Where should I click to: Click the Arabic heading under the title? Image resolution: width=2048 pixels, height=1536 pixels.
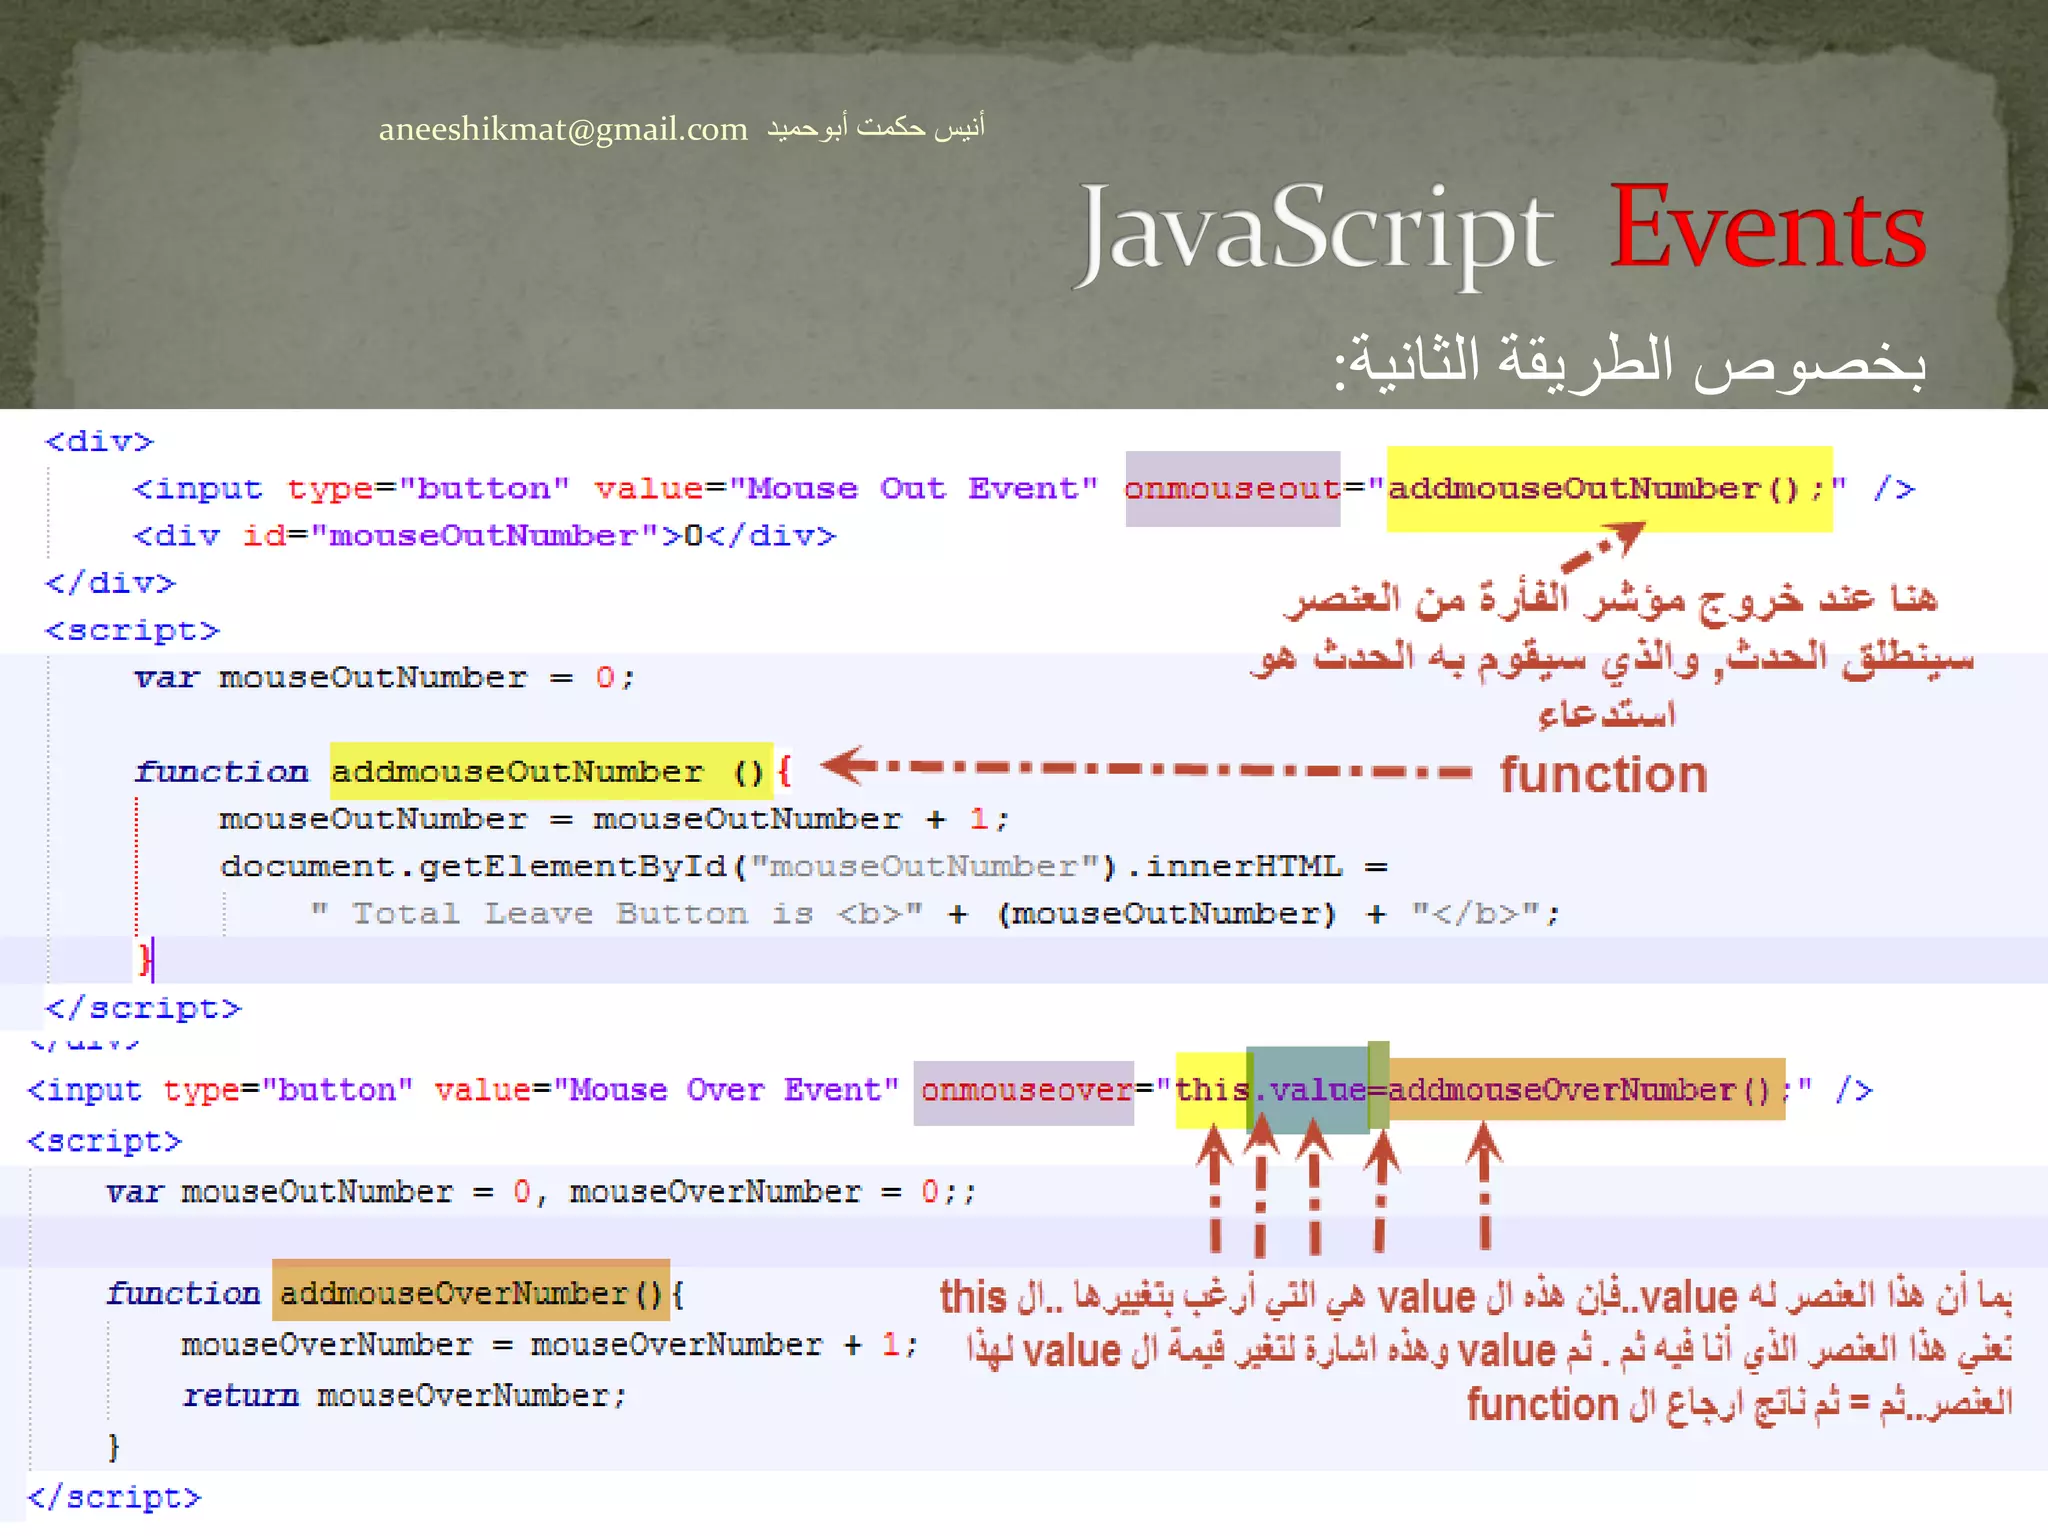pyautogui.click(x=1629, y=362)
